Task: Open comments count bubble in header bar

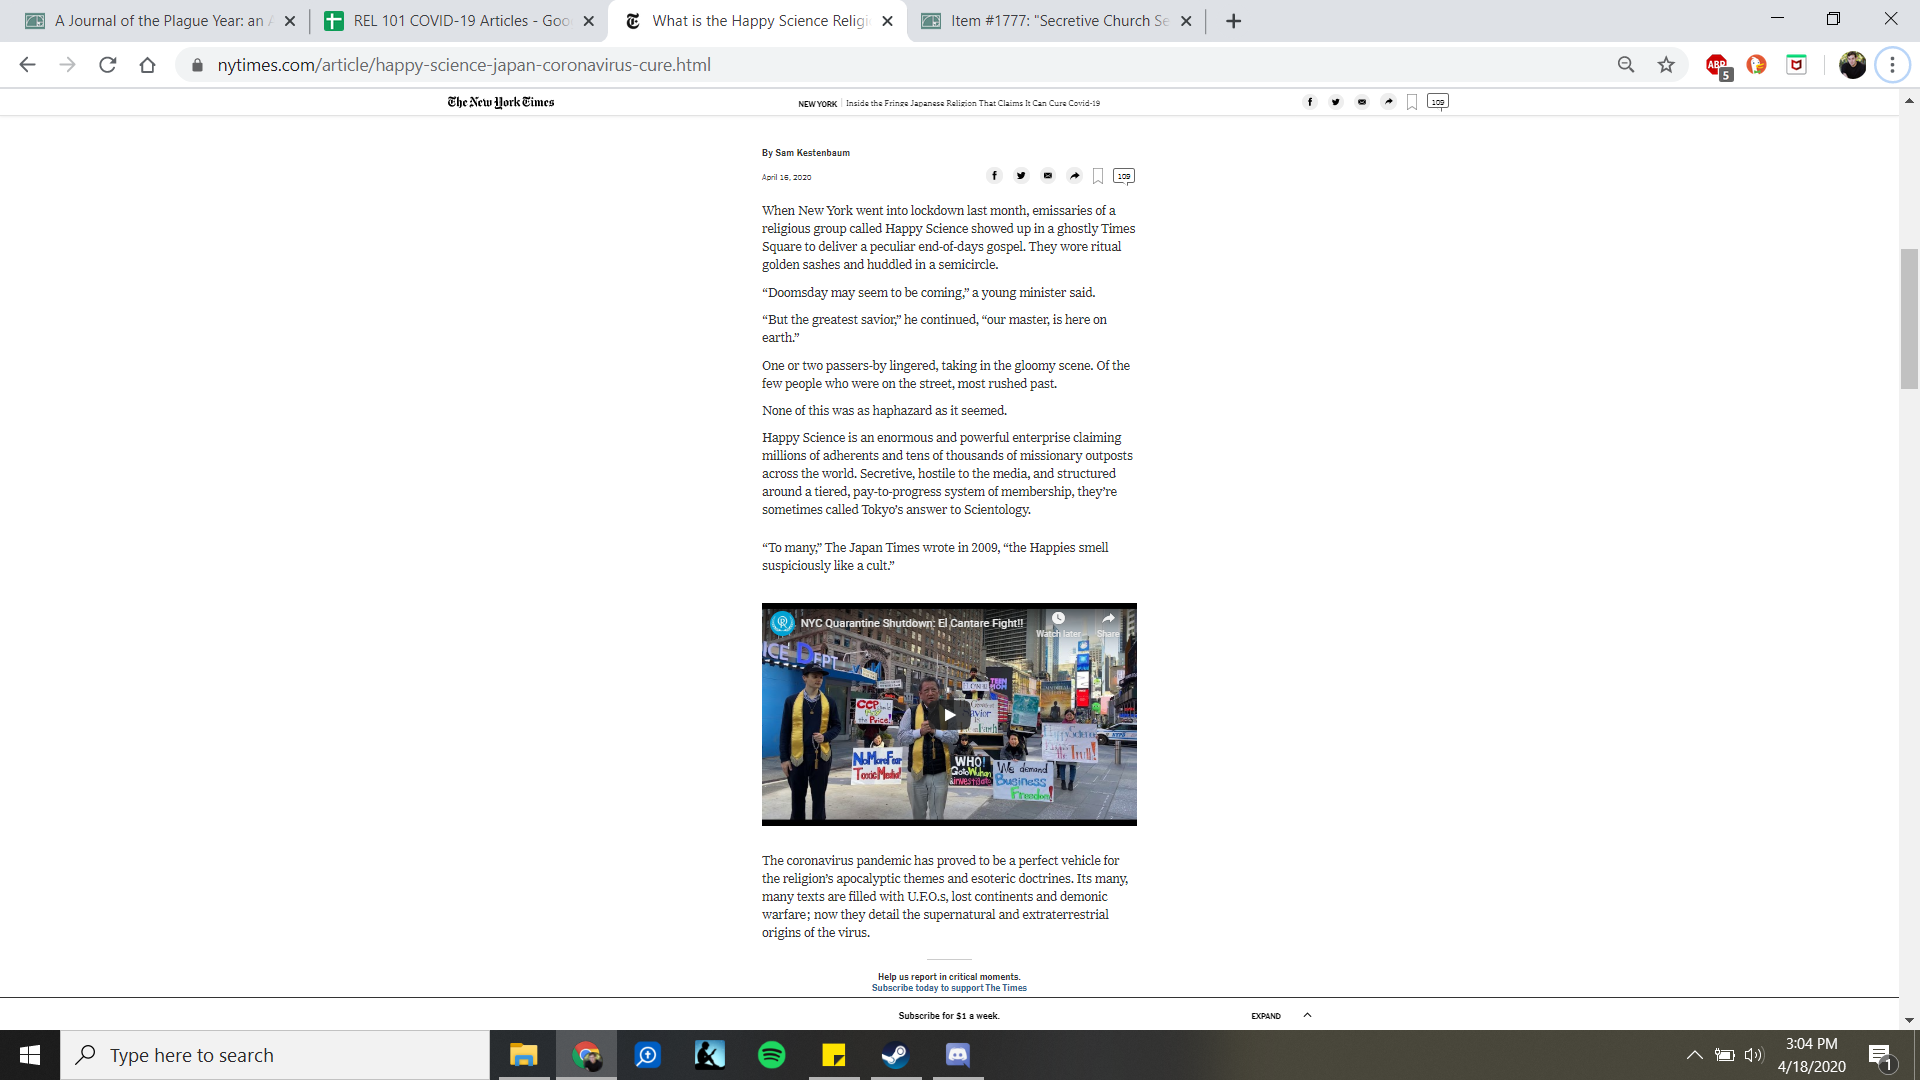Action: point(1437,102)
